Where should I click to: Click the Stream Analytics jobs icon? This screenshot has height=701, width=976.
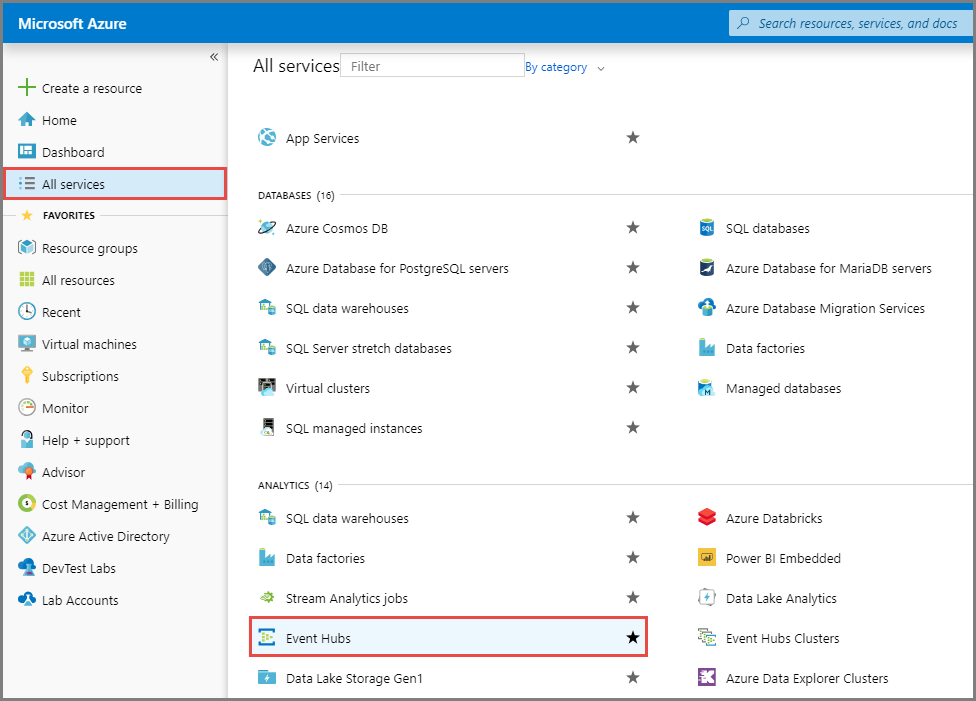267,597
